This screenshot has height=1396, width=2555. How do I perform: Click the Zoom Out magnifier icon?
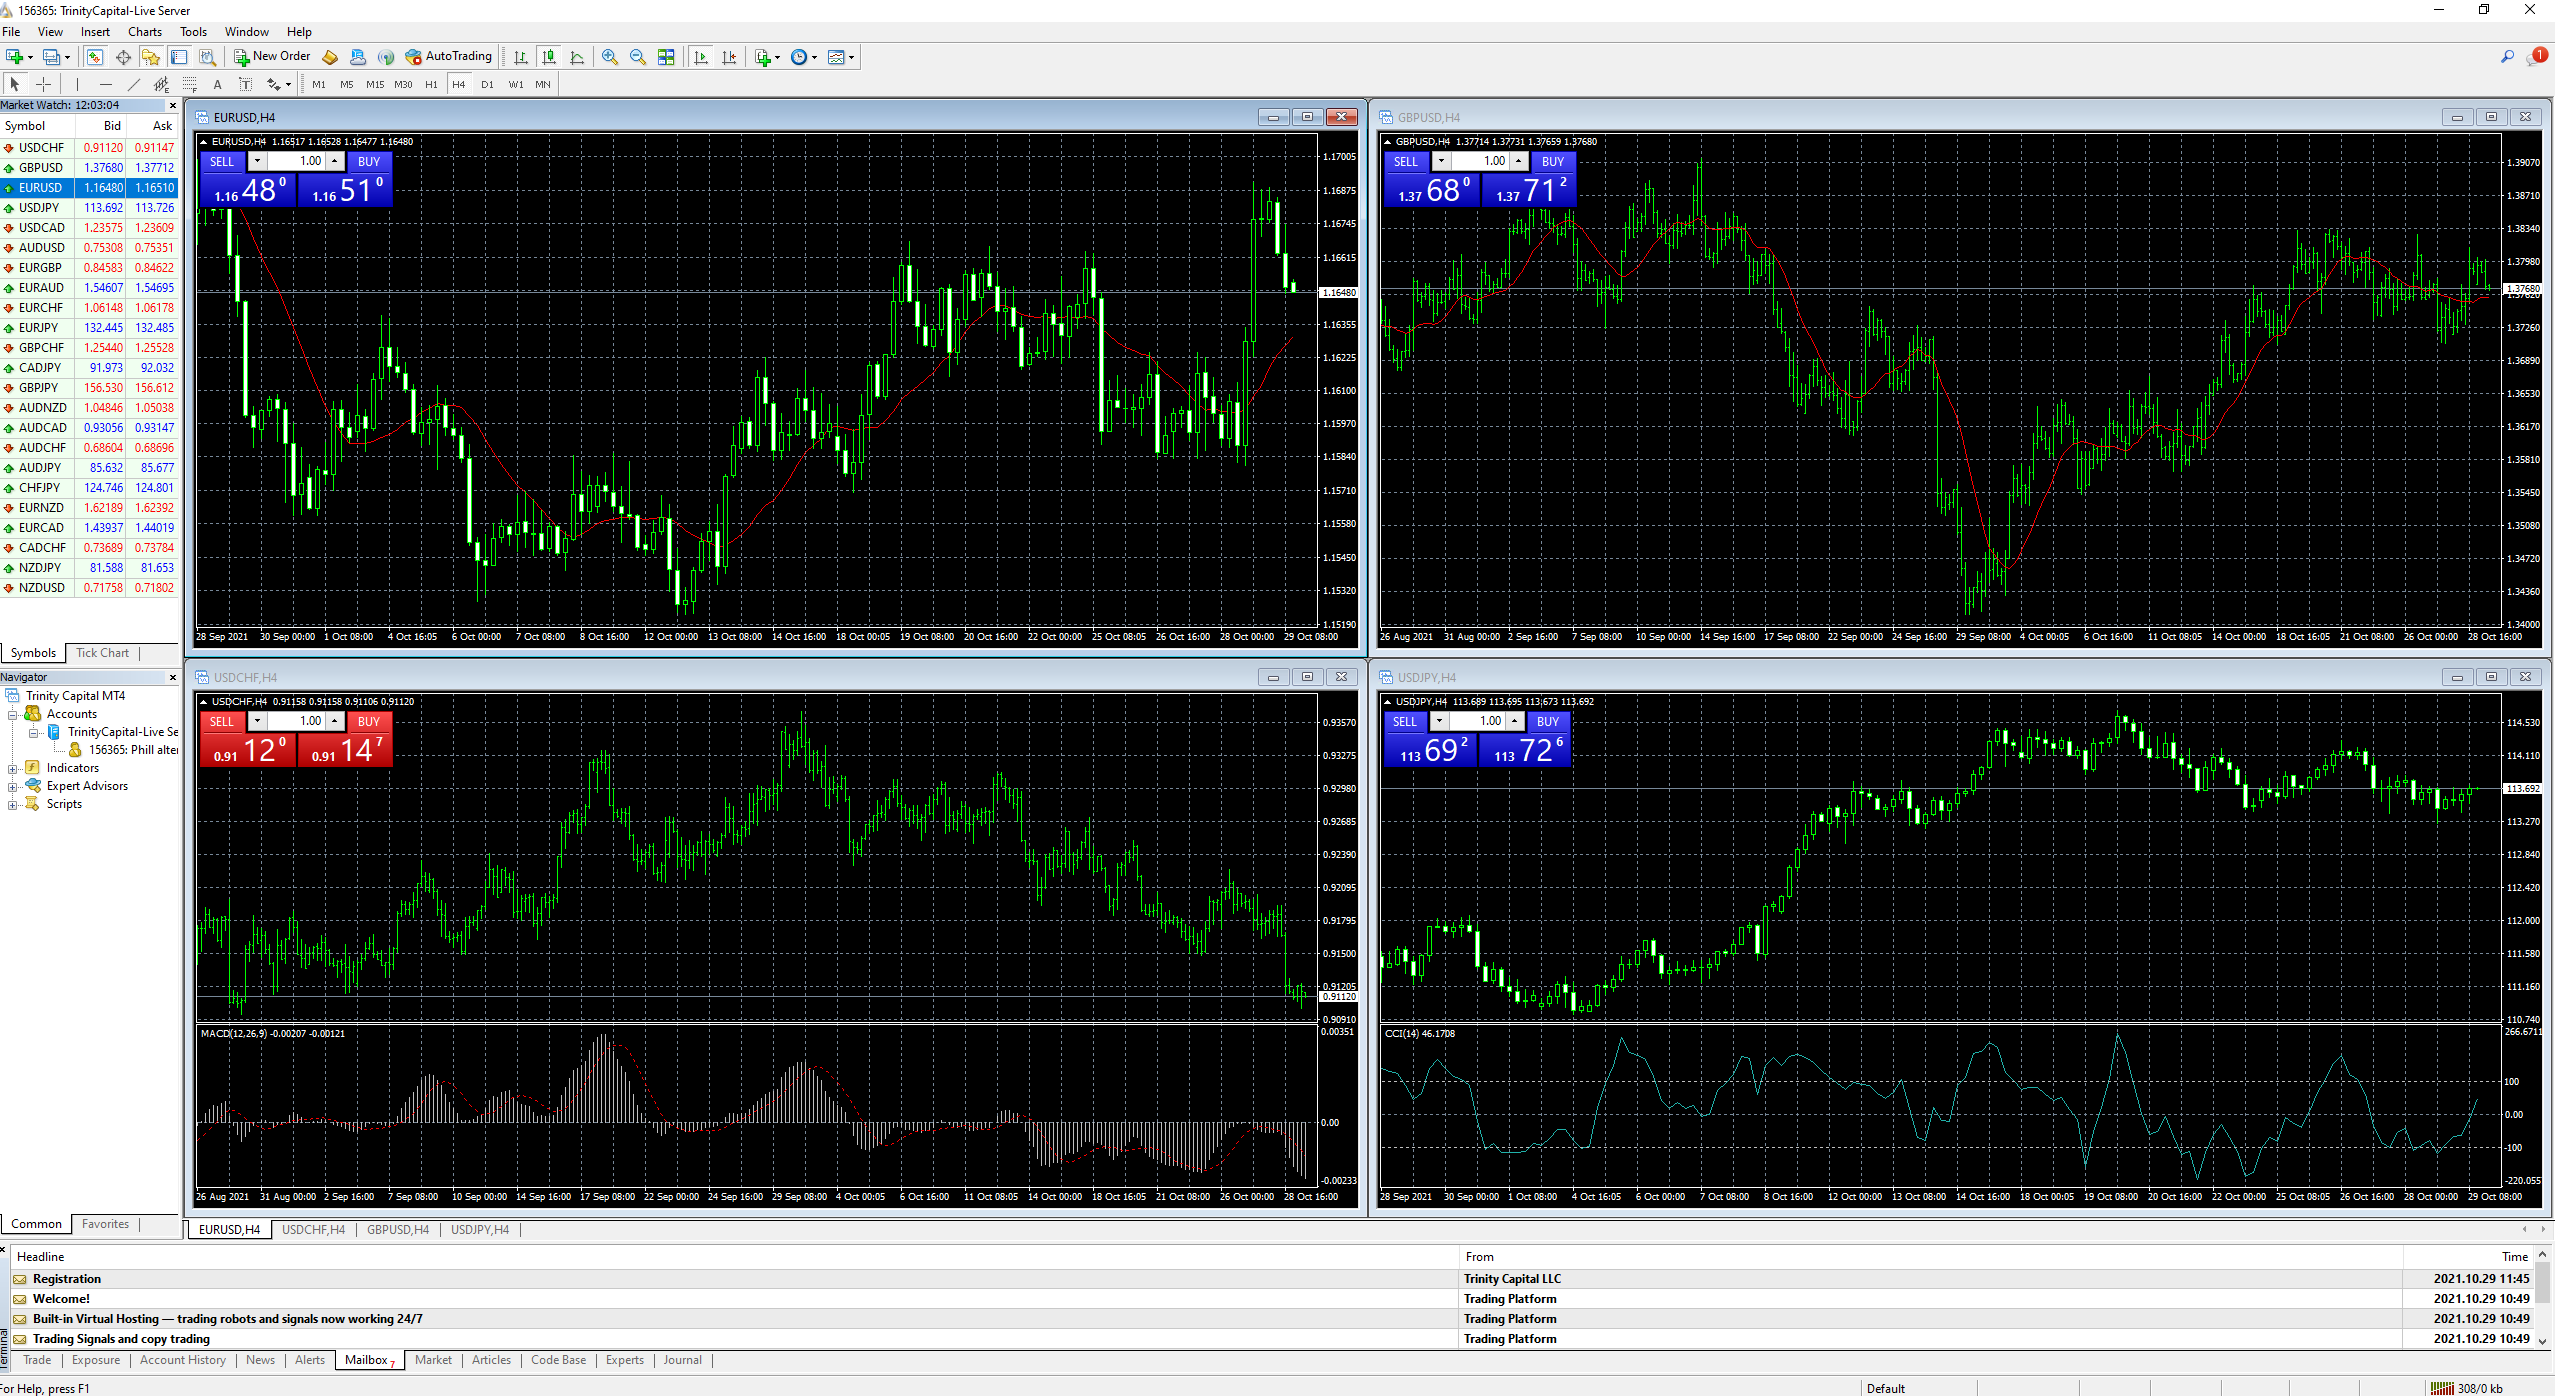pos(637,57)
